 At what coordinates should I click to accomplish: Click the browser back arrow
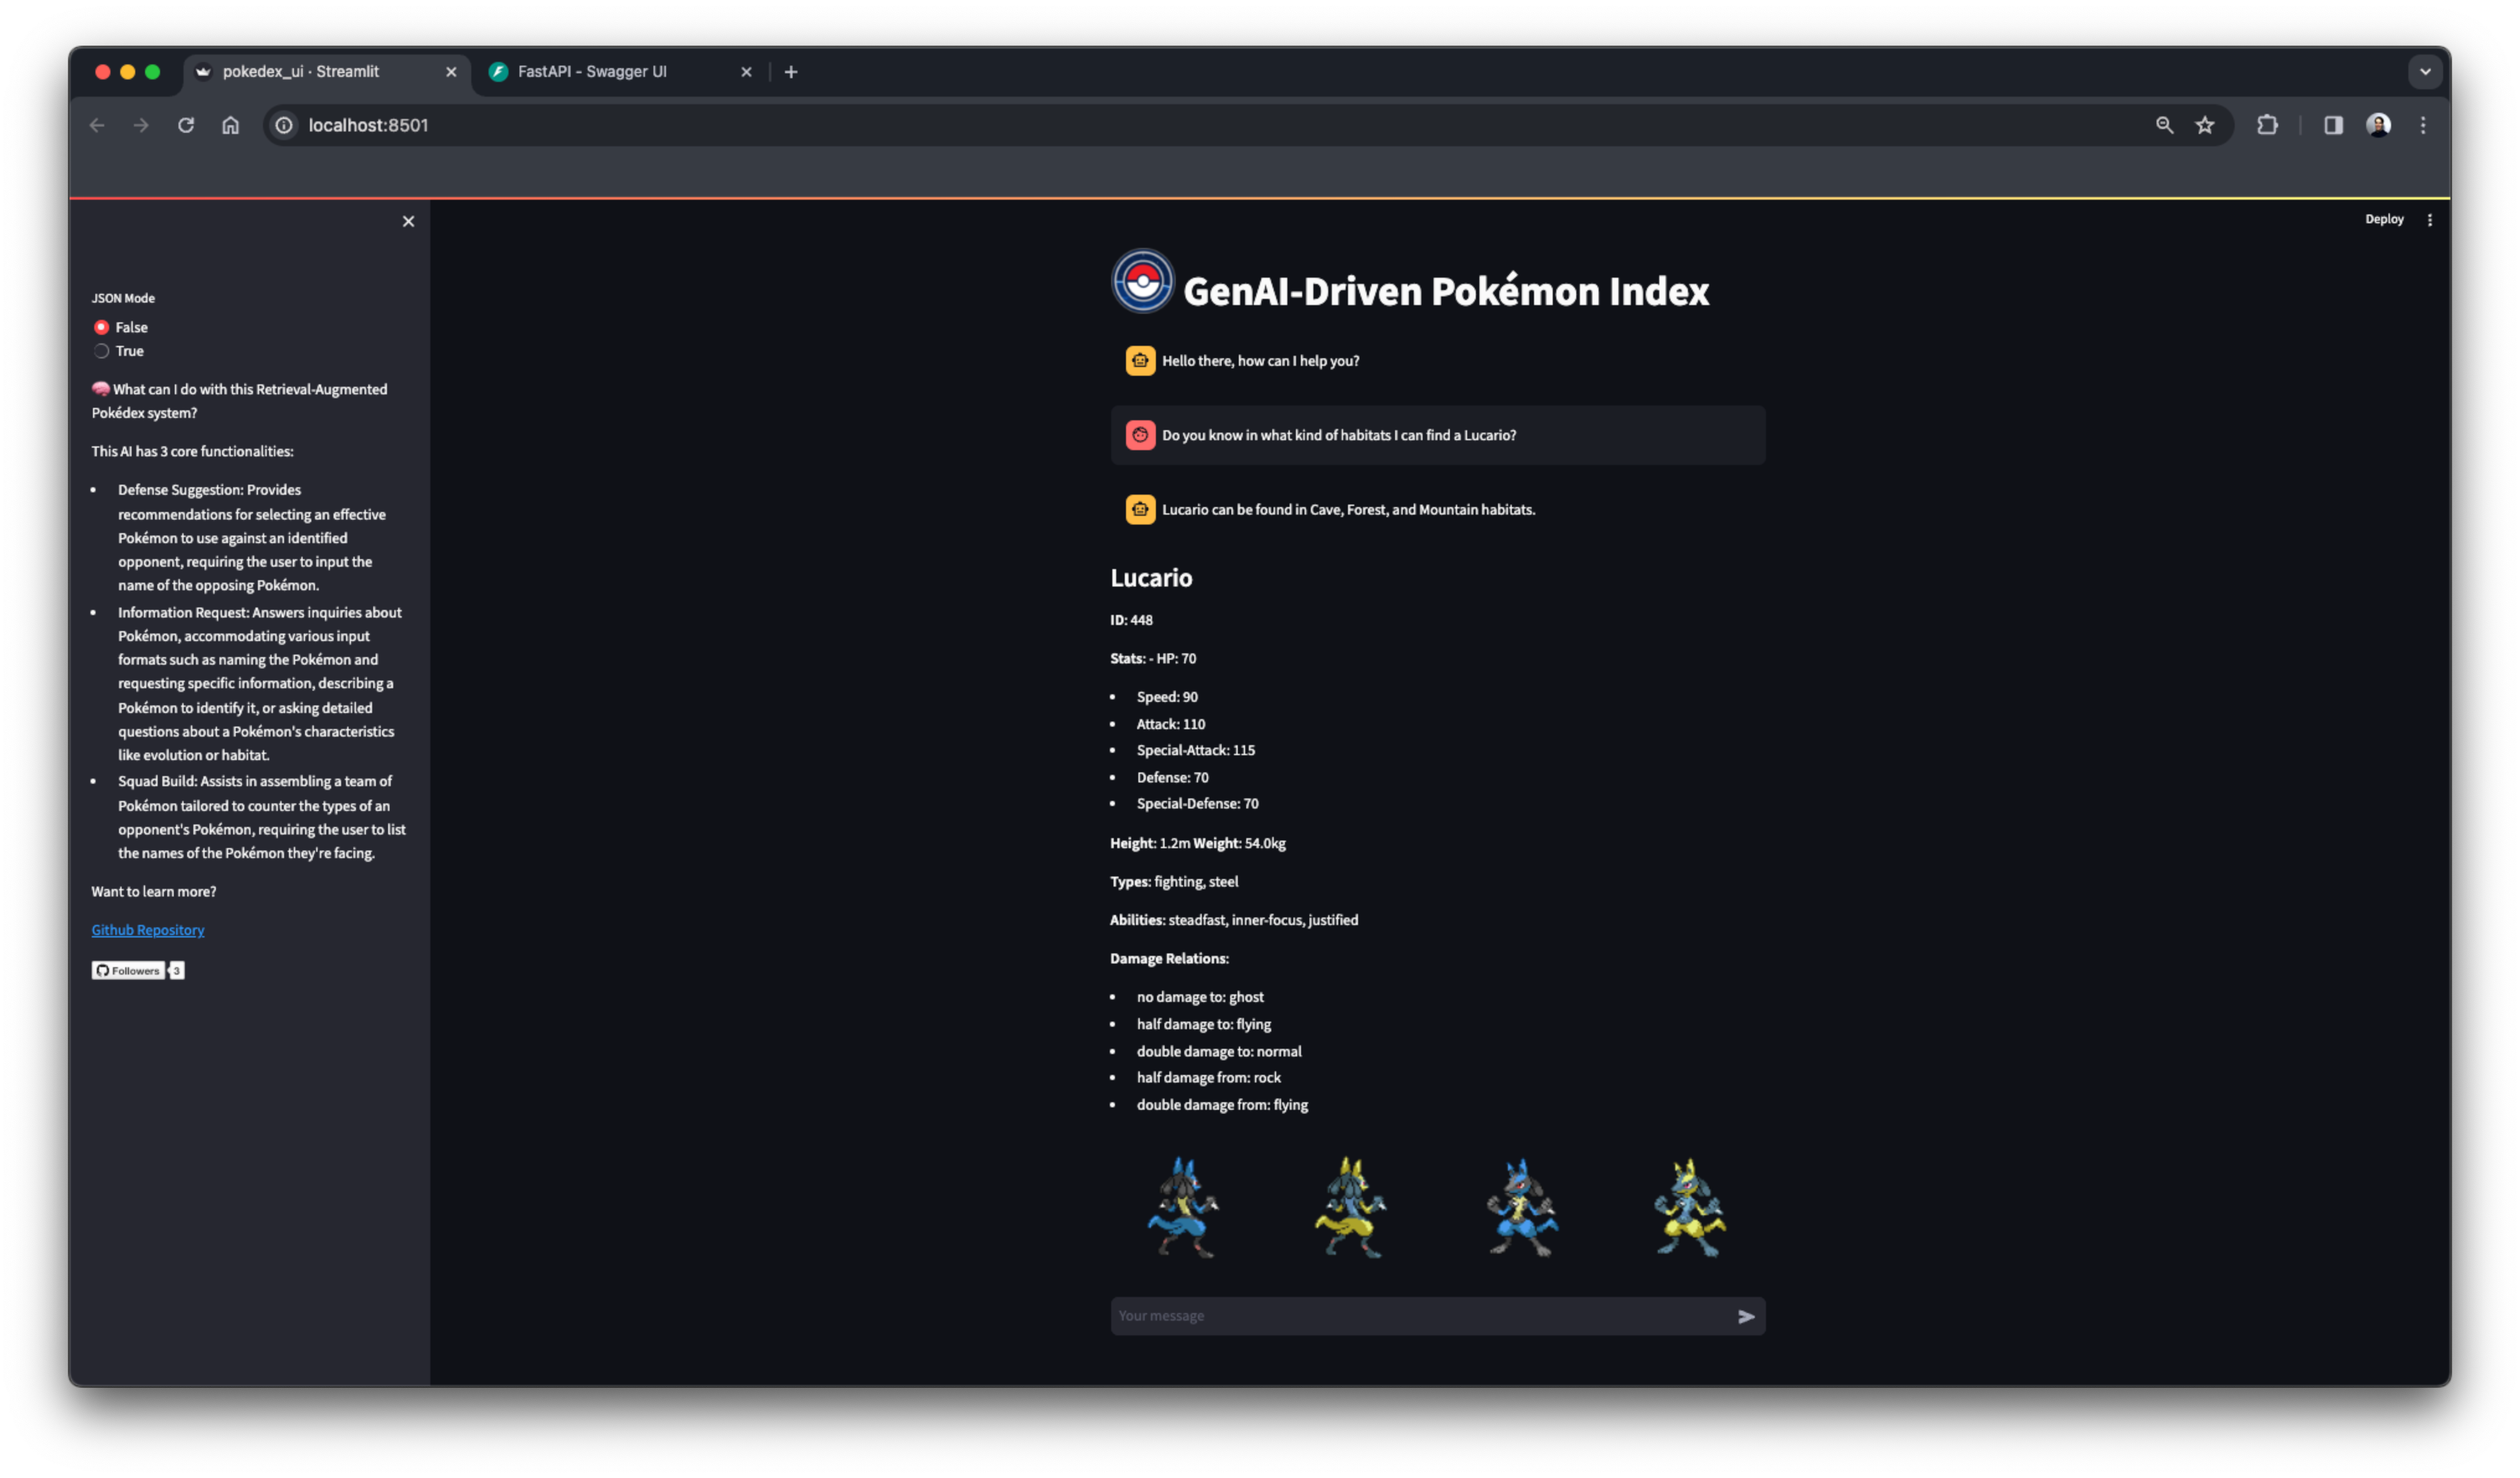(97, 125)
